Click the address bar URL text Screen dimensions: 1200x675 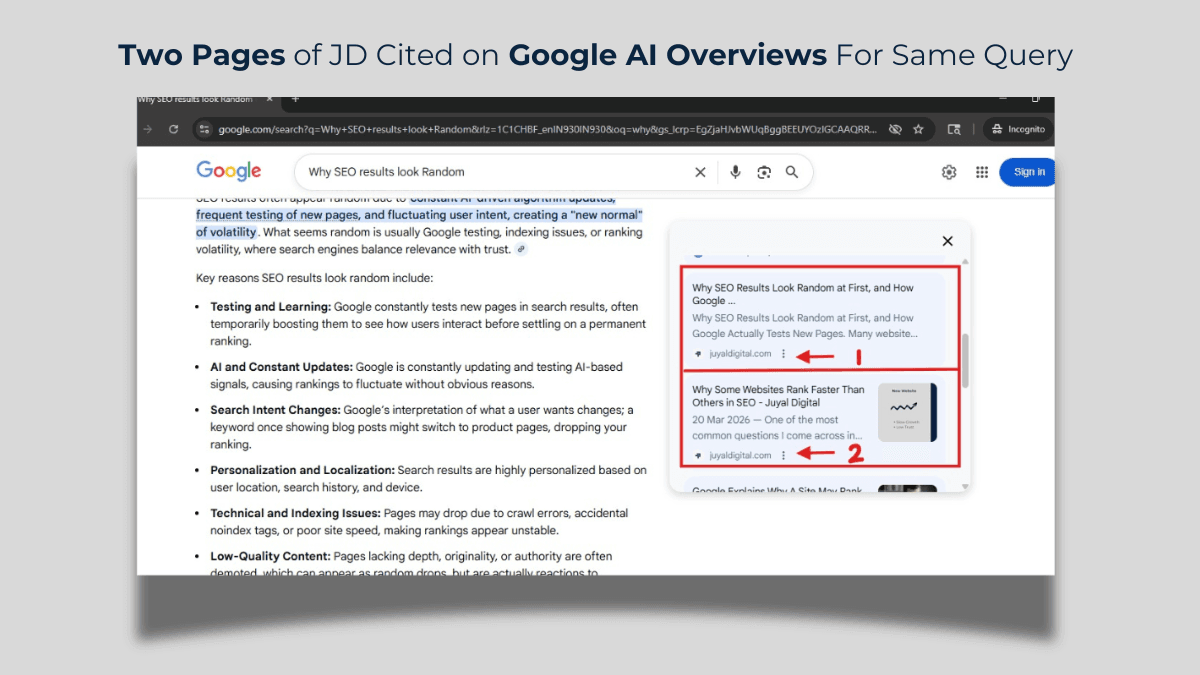click(x=548, y=130)
